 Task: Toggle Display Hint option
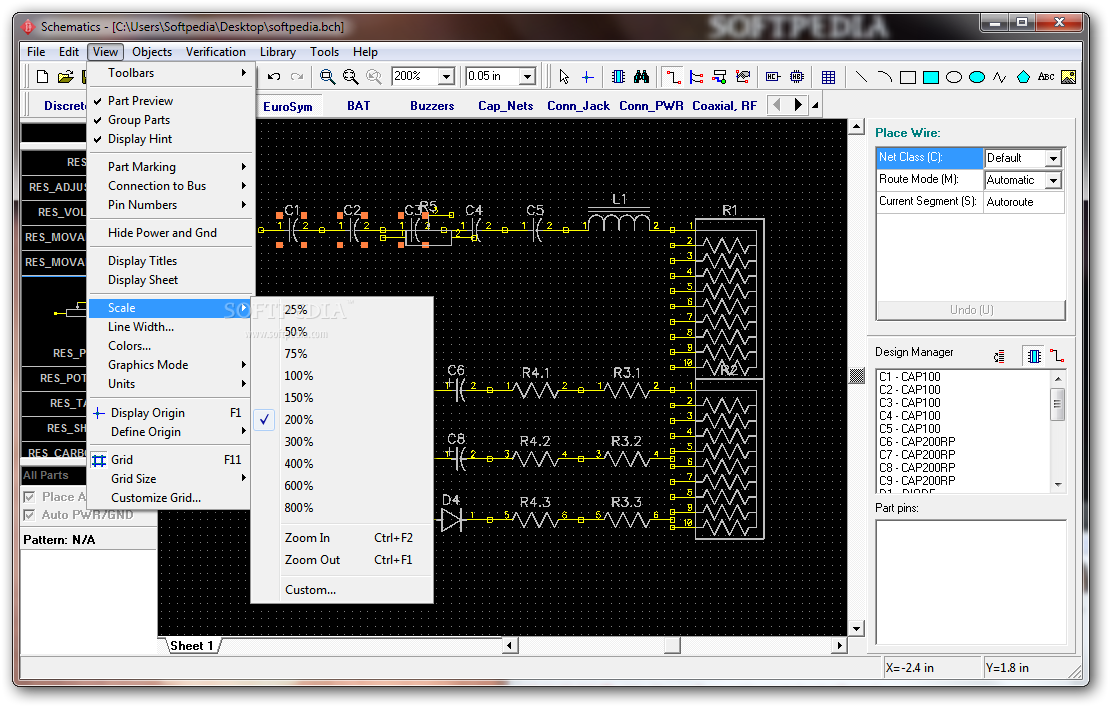click(170, 139)
